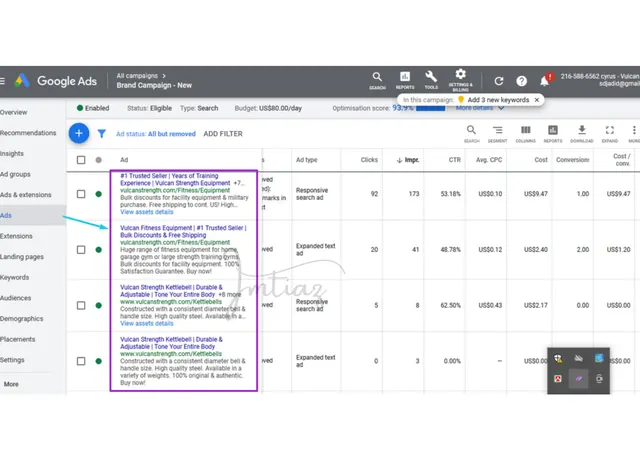Open Audiences in sidebar
The height and width of the screenshot is (452, 640).
tap(16, 298)
